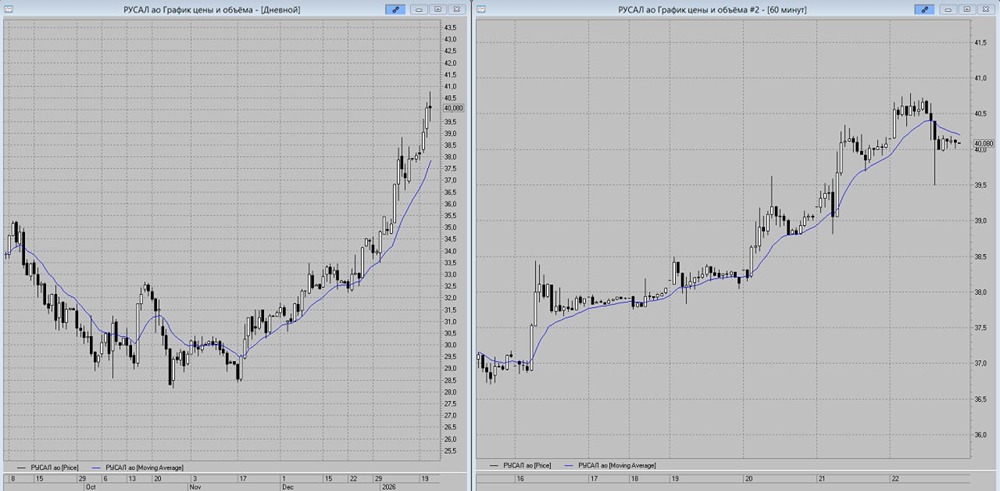Open the system menu icon of chart #2
Screen dimensions: 1000x491
coord(482,10)
